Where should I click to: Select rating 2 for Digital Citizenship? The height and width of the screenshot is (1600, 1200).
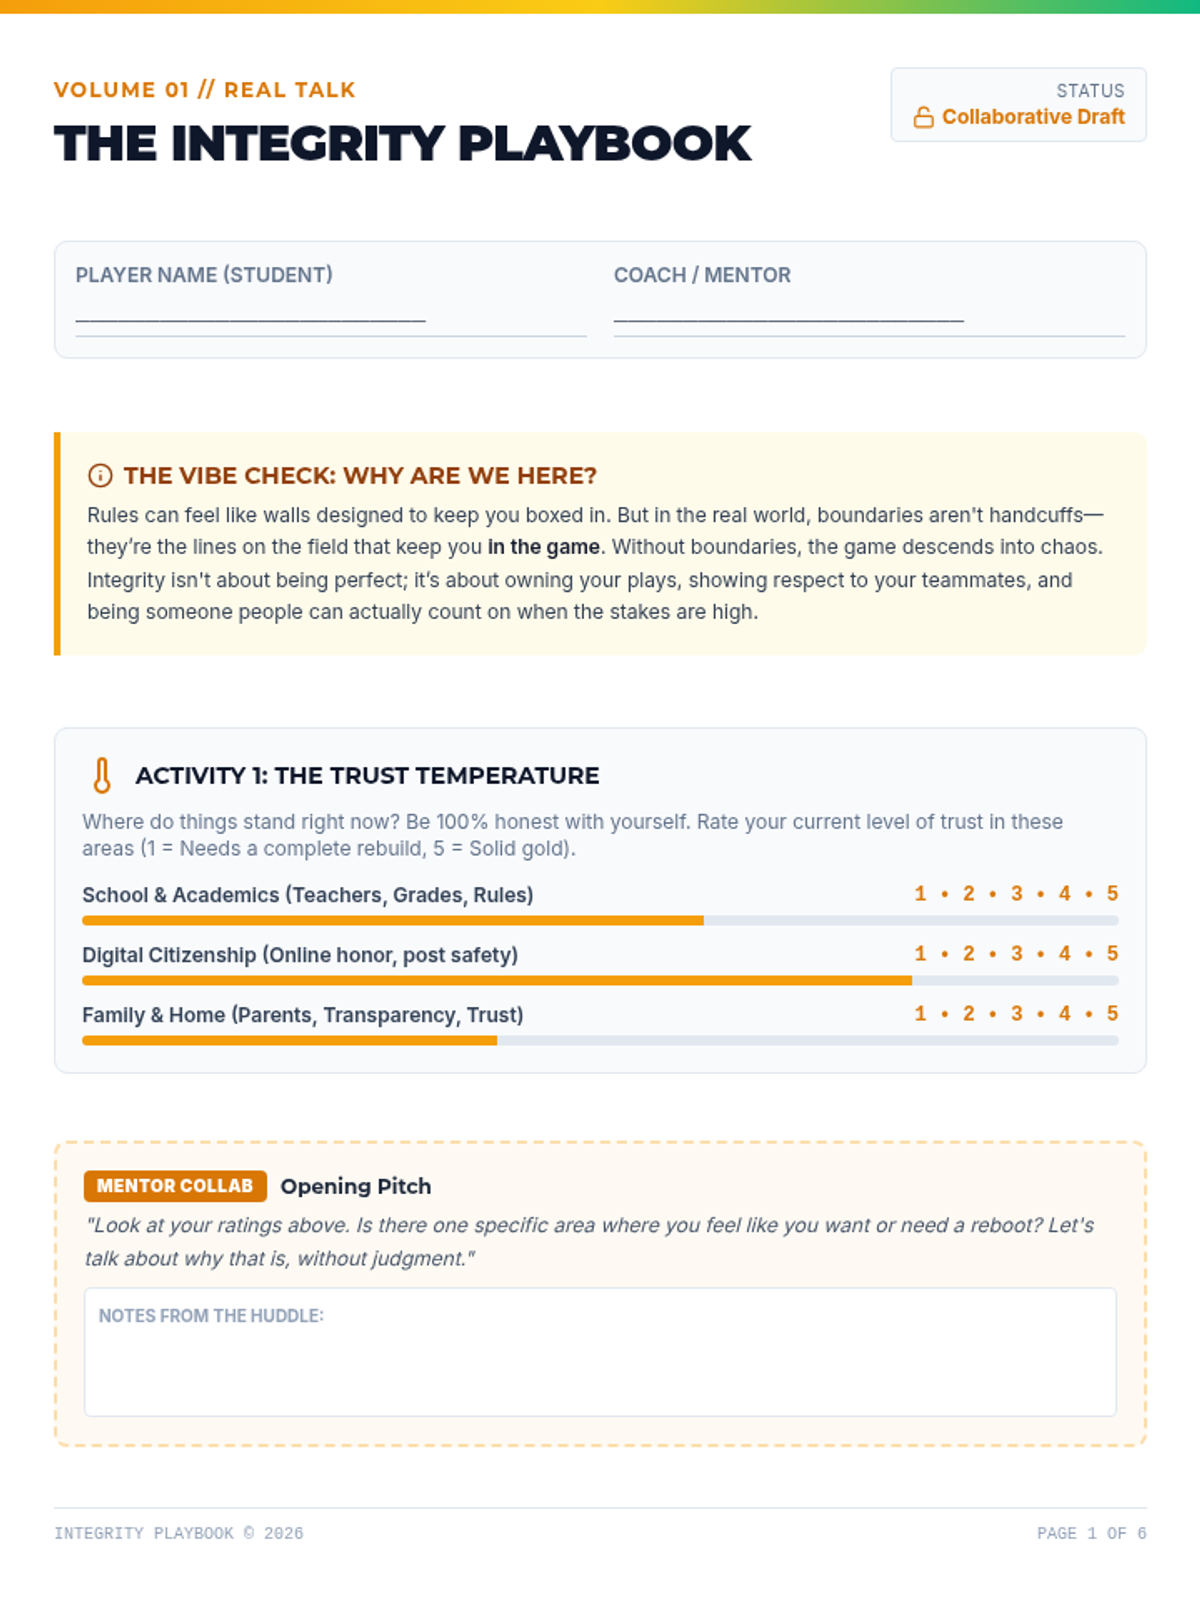coord(968,953)
